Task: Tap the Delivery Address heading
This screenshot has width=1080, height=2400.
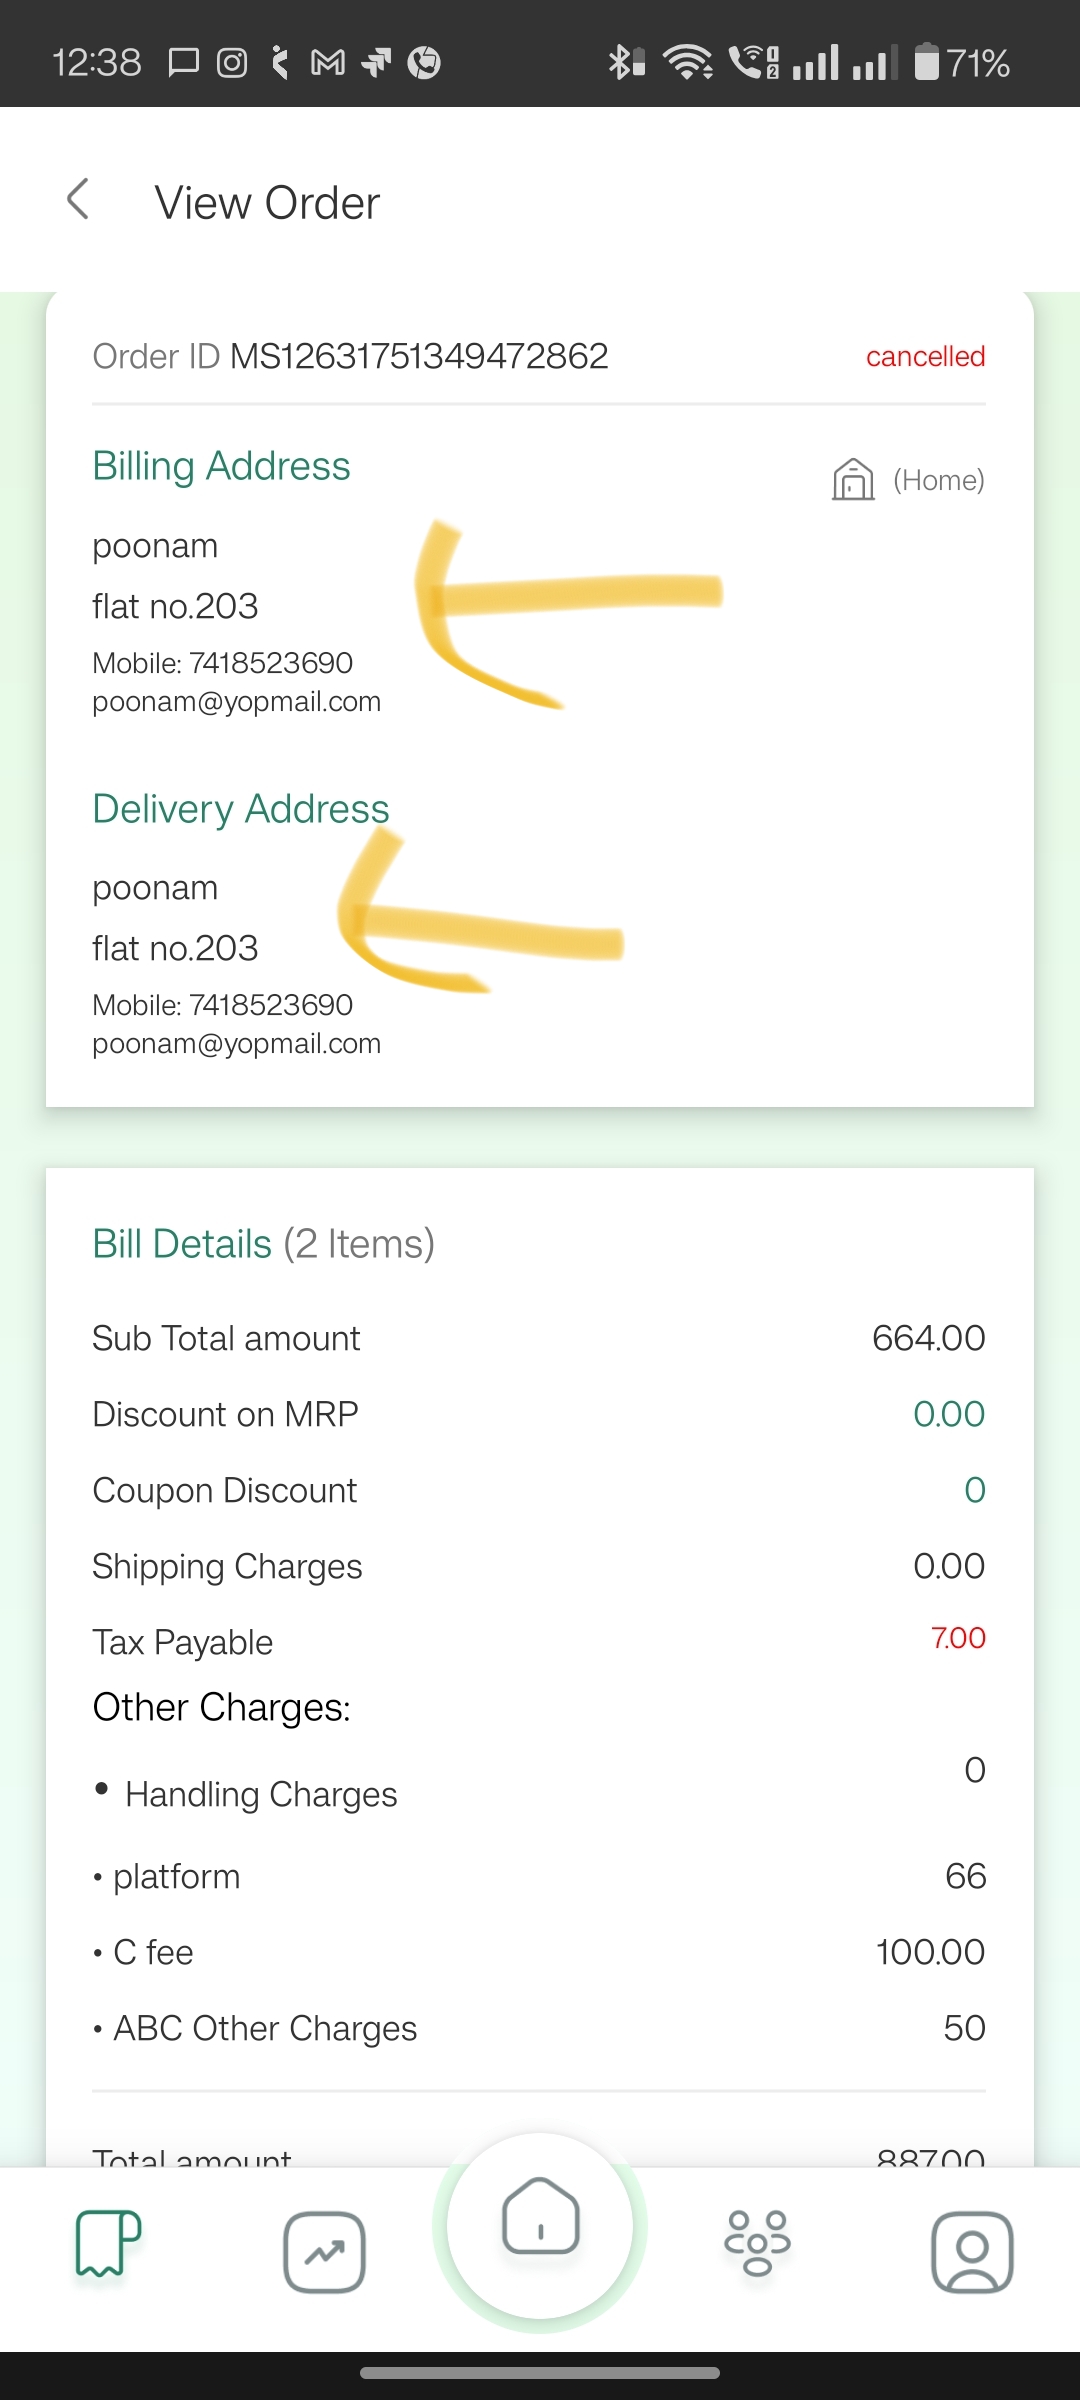Action: [x=241, y=808]
